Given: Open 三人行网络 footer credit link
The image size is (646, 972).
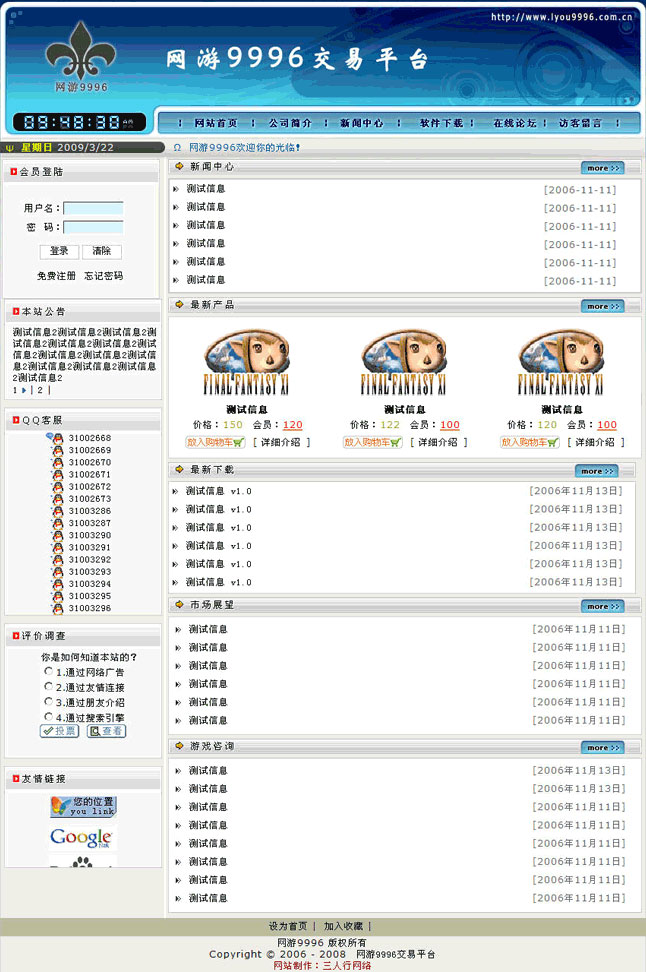Looking at the screenshot, I should [x=347, y=966].
